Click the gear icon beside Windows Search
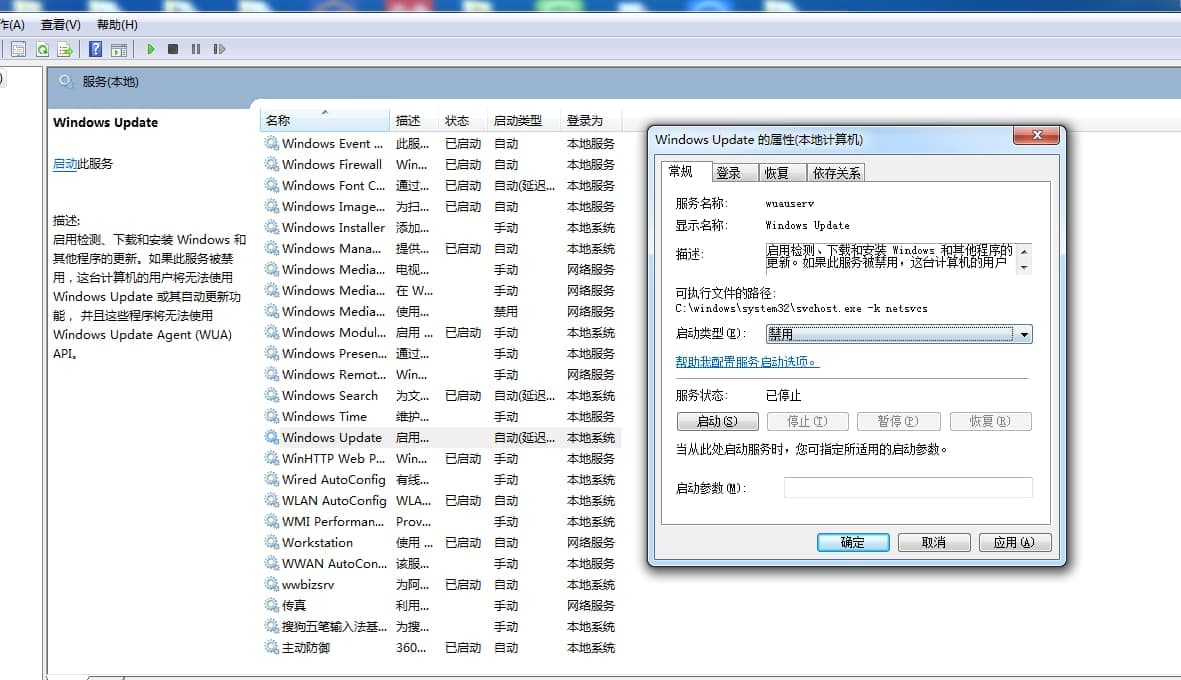 [x=271, y=395]
